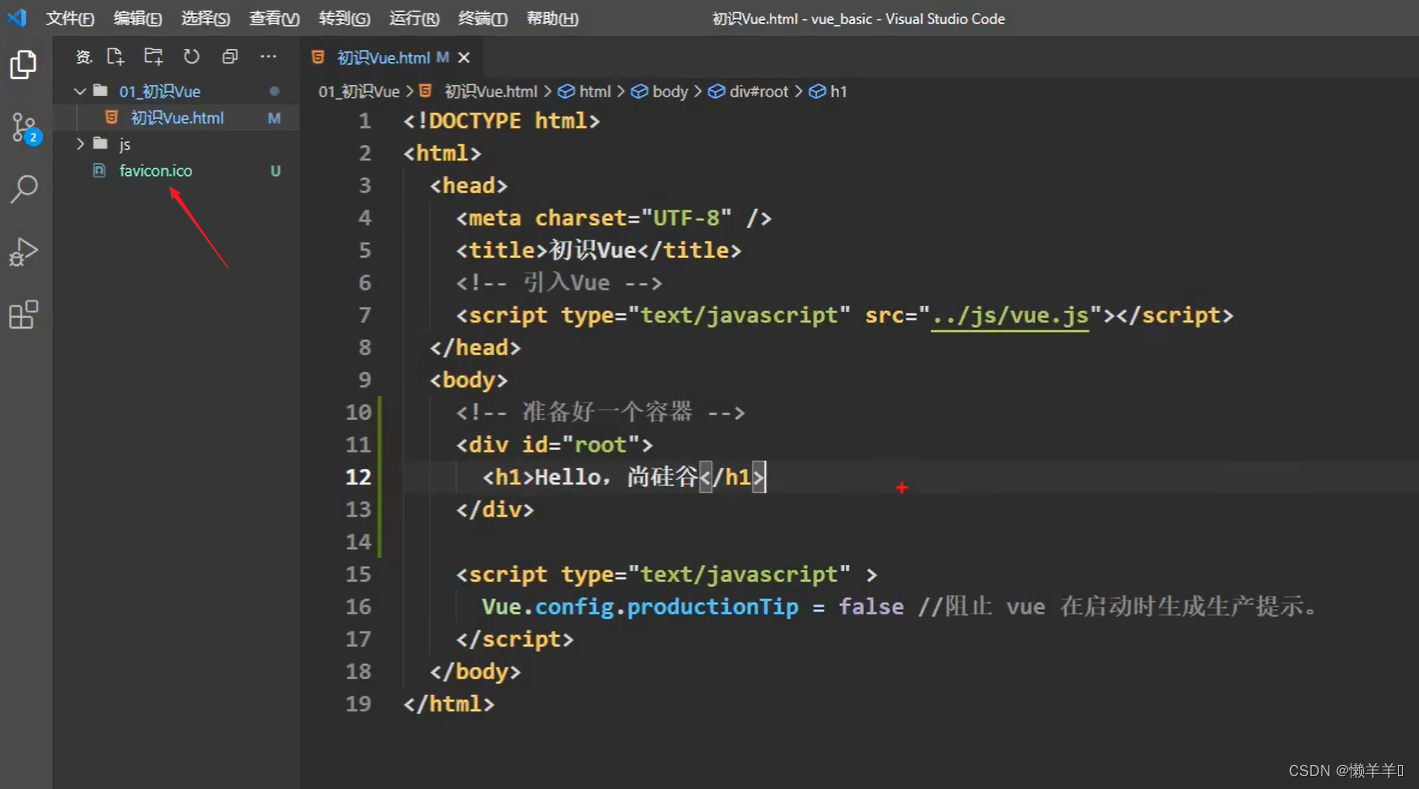Open the Run and Debug view
The width and height of the screenshot is (1419, 789).
23,252
